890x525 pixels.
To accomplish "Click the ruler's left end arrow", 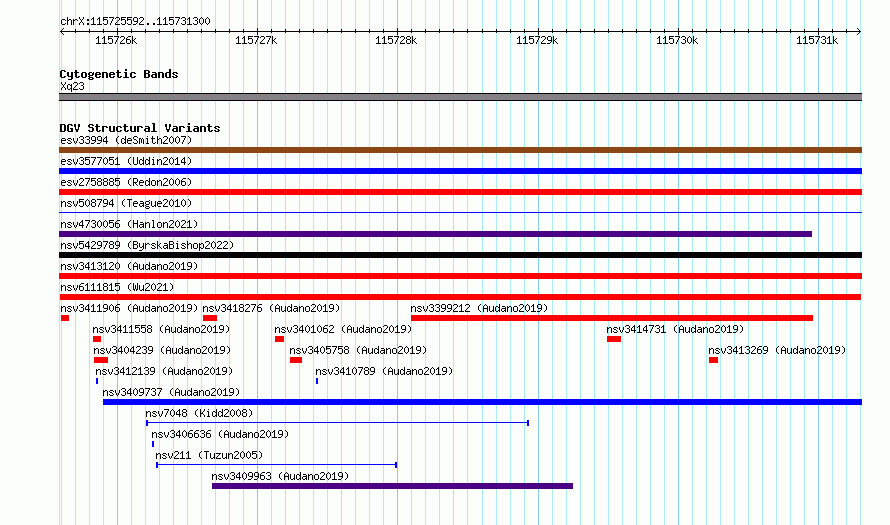I will (62, 32).
